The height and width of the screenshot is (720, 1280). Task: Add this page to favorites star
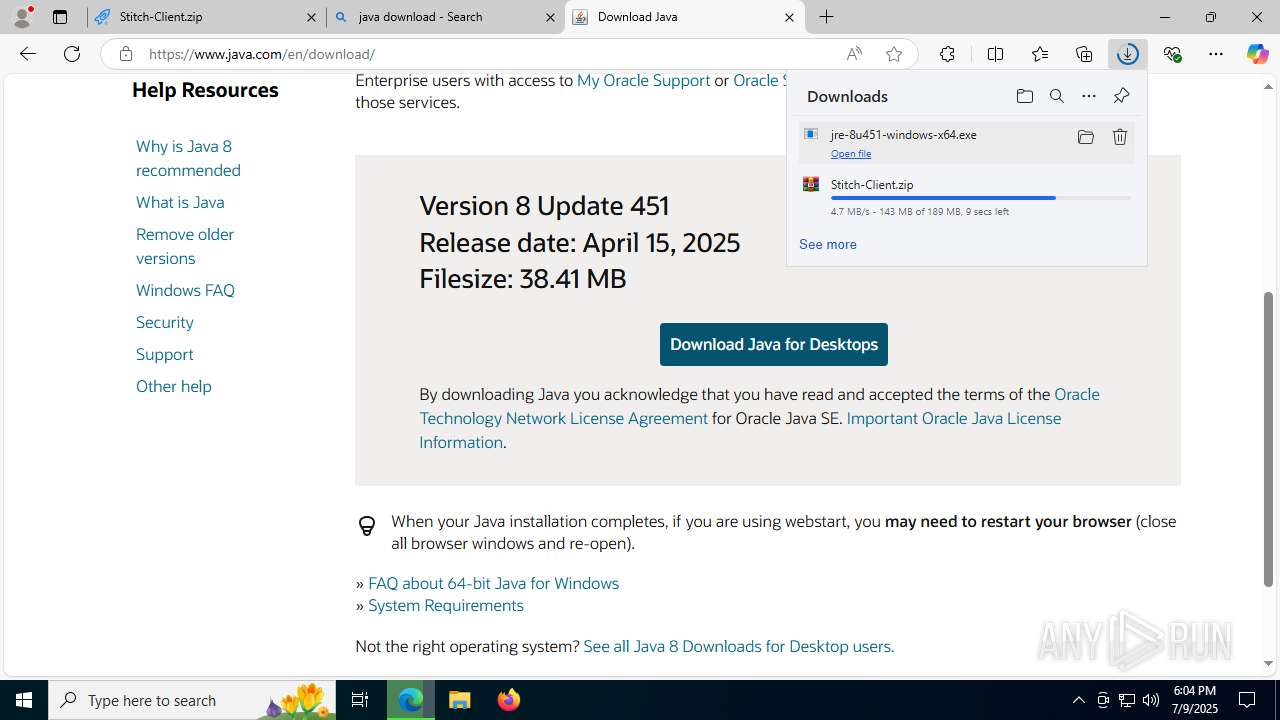(x=894, y=54)
